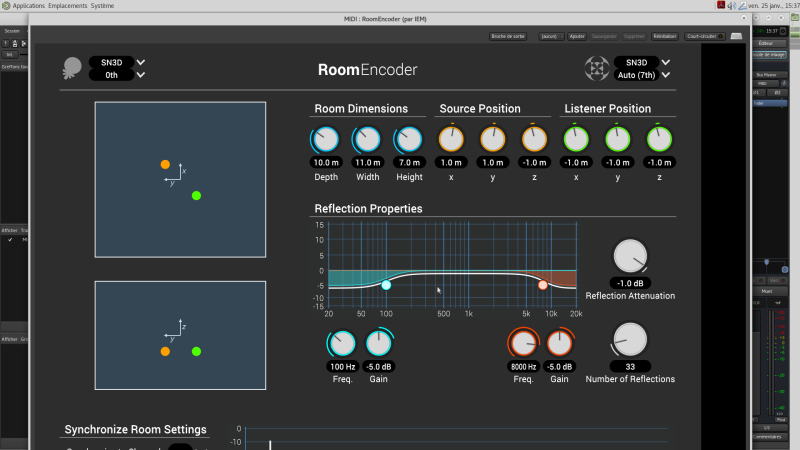Click the orange source dot in top room view
Image resolution: width=800 pixels, height=450 pixels.
coord(165,164)
